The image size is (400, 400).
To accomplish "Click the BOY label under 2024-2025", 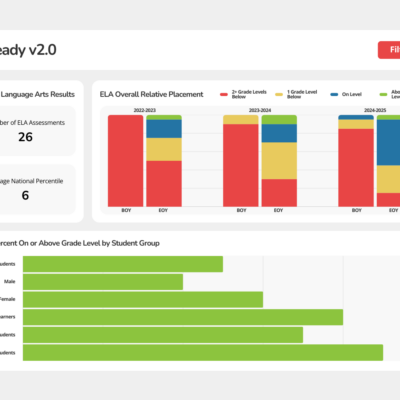I will [x=357, y=210].
